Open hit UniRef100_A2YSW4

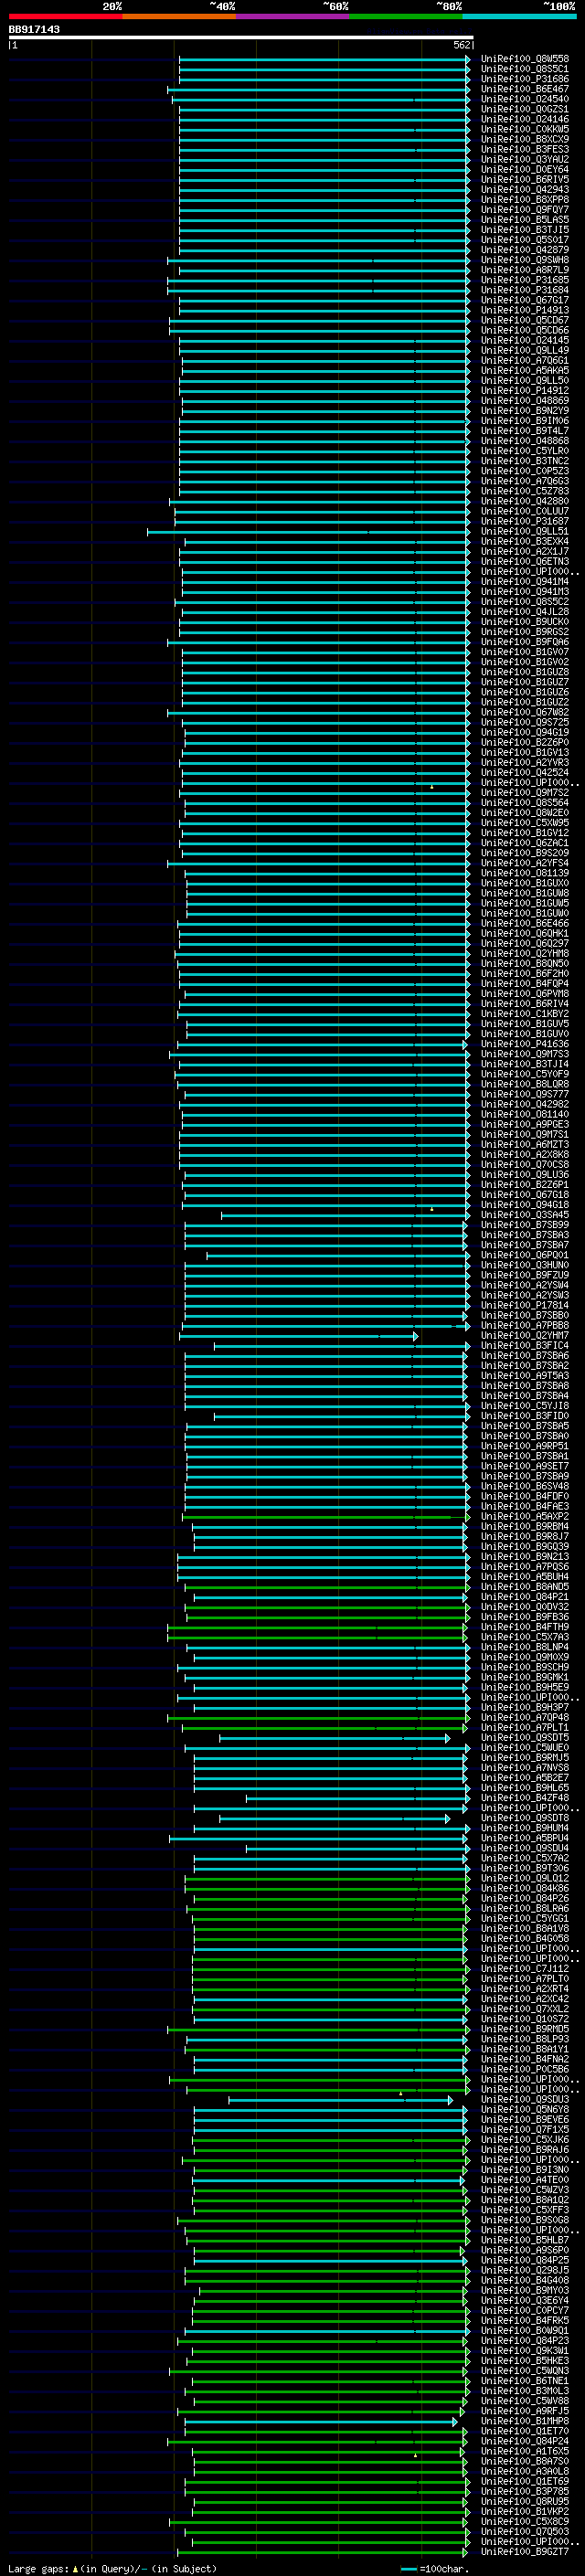coord(525,1285)
